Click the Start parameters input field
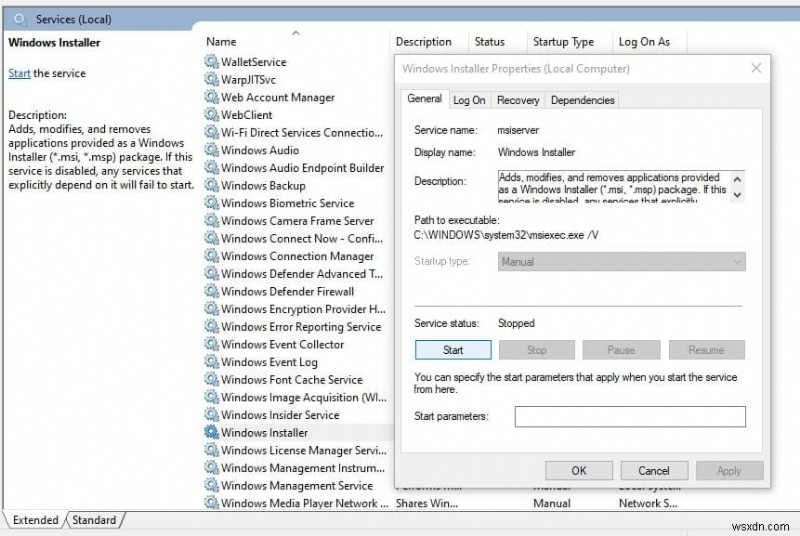This screenshot has width=800, height=536. (630, 416)
